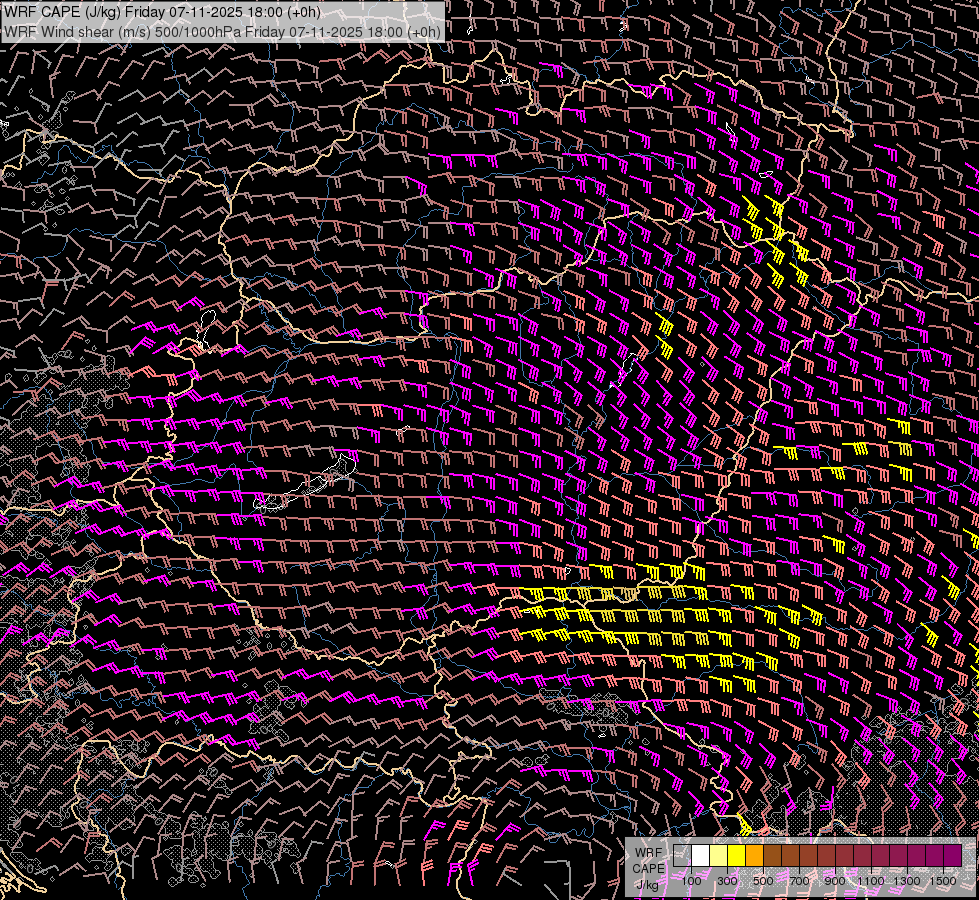
Task: Click the 500 legend tick label
Action: [763, 881]
